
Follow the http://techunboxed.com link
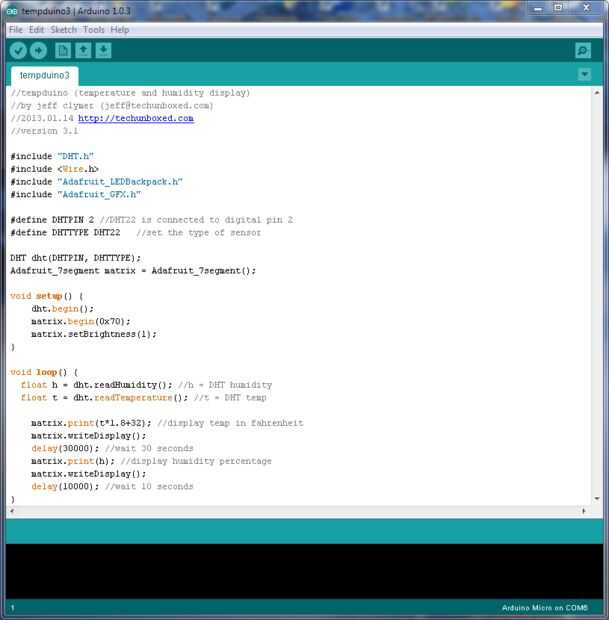(136, 118)
